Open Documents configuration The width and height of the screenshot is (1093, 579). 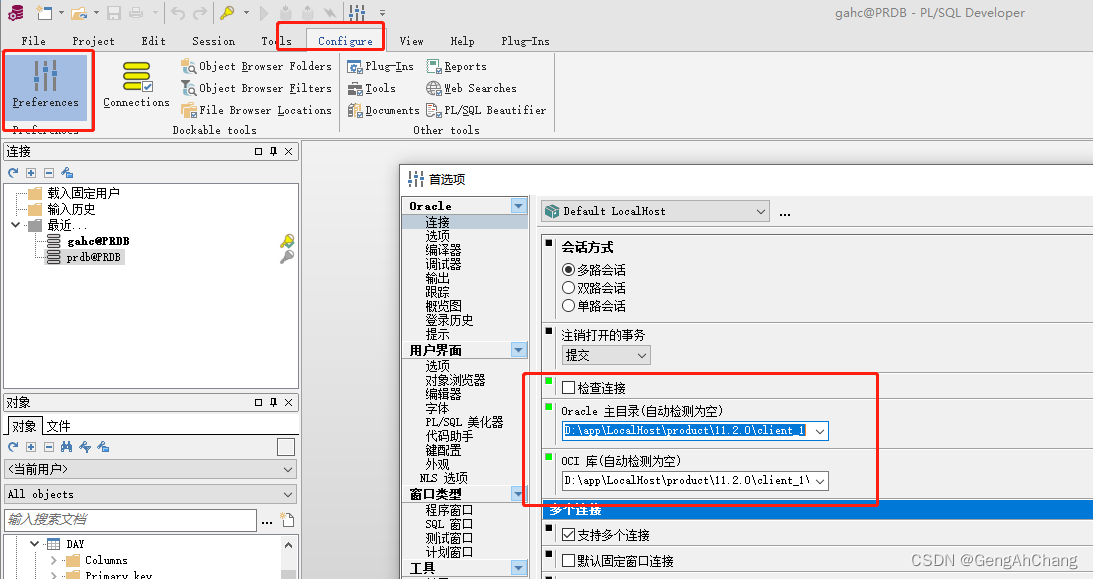point(383,110)
